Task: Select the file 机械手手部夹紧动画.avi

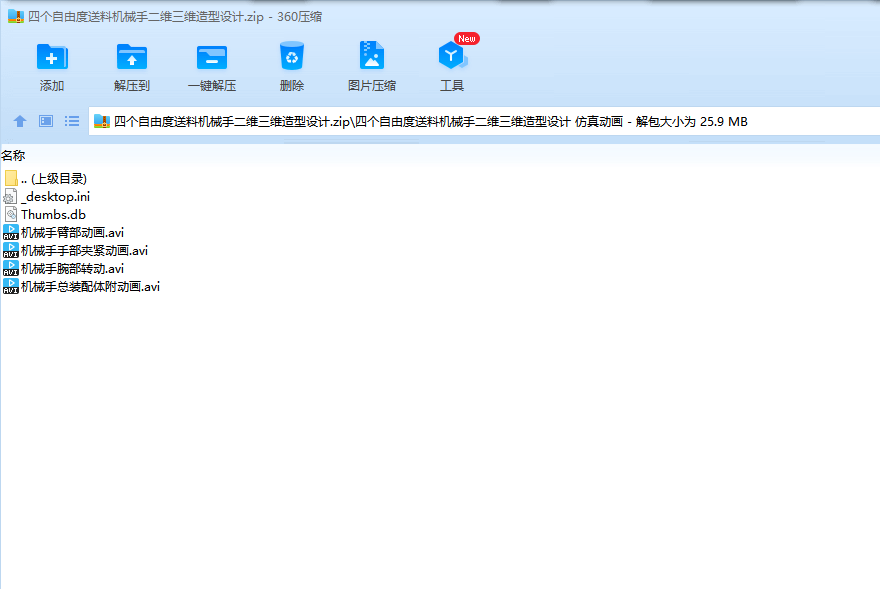Action: [x=85, y=250]
